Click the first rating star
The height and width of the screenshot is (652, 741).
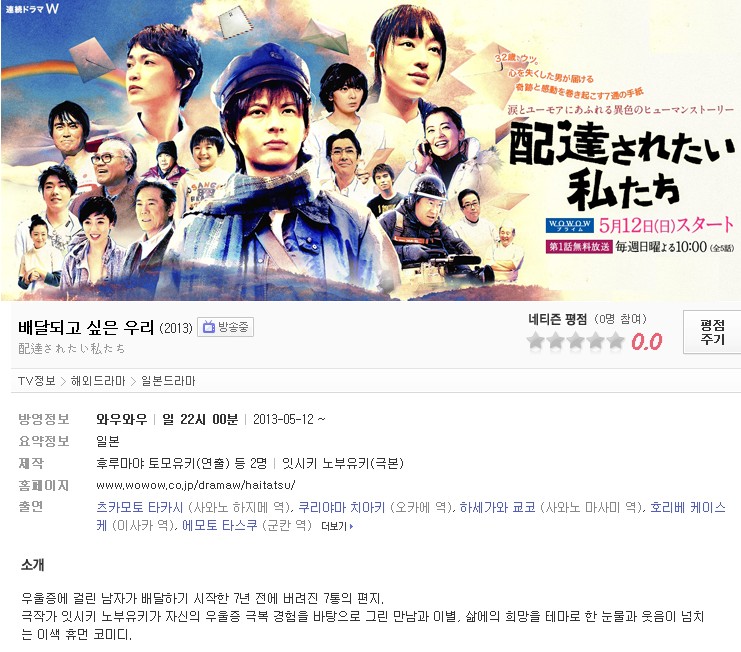[535, 340]
